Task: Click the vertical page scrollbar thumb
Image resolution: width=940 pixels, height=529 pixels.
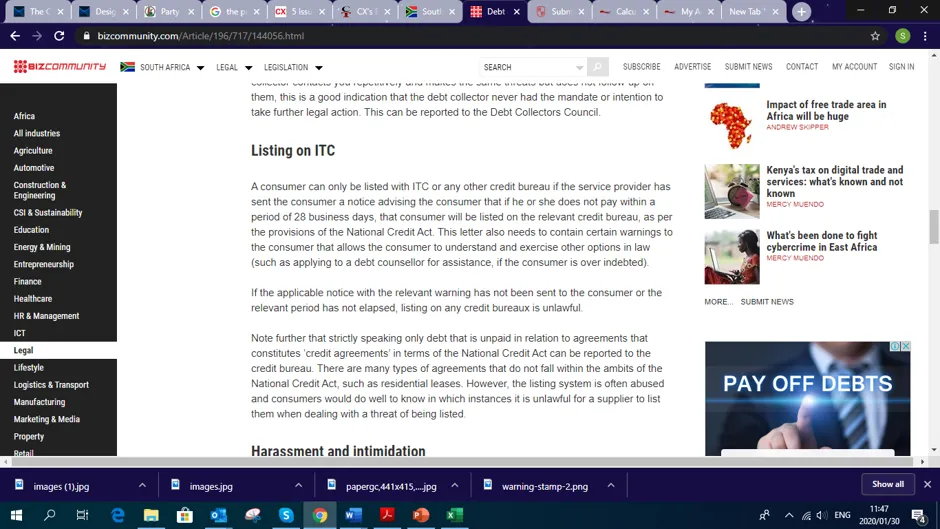Action: pos(934,227)
